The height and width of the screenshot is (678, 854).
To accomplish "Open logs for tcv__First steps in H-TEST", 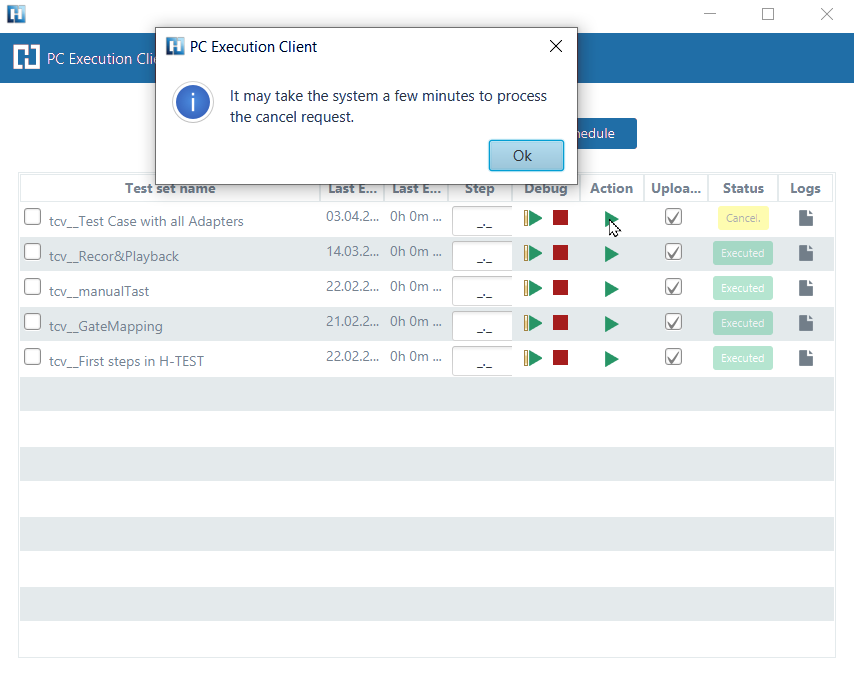I will (x=805, y=358).
